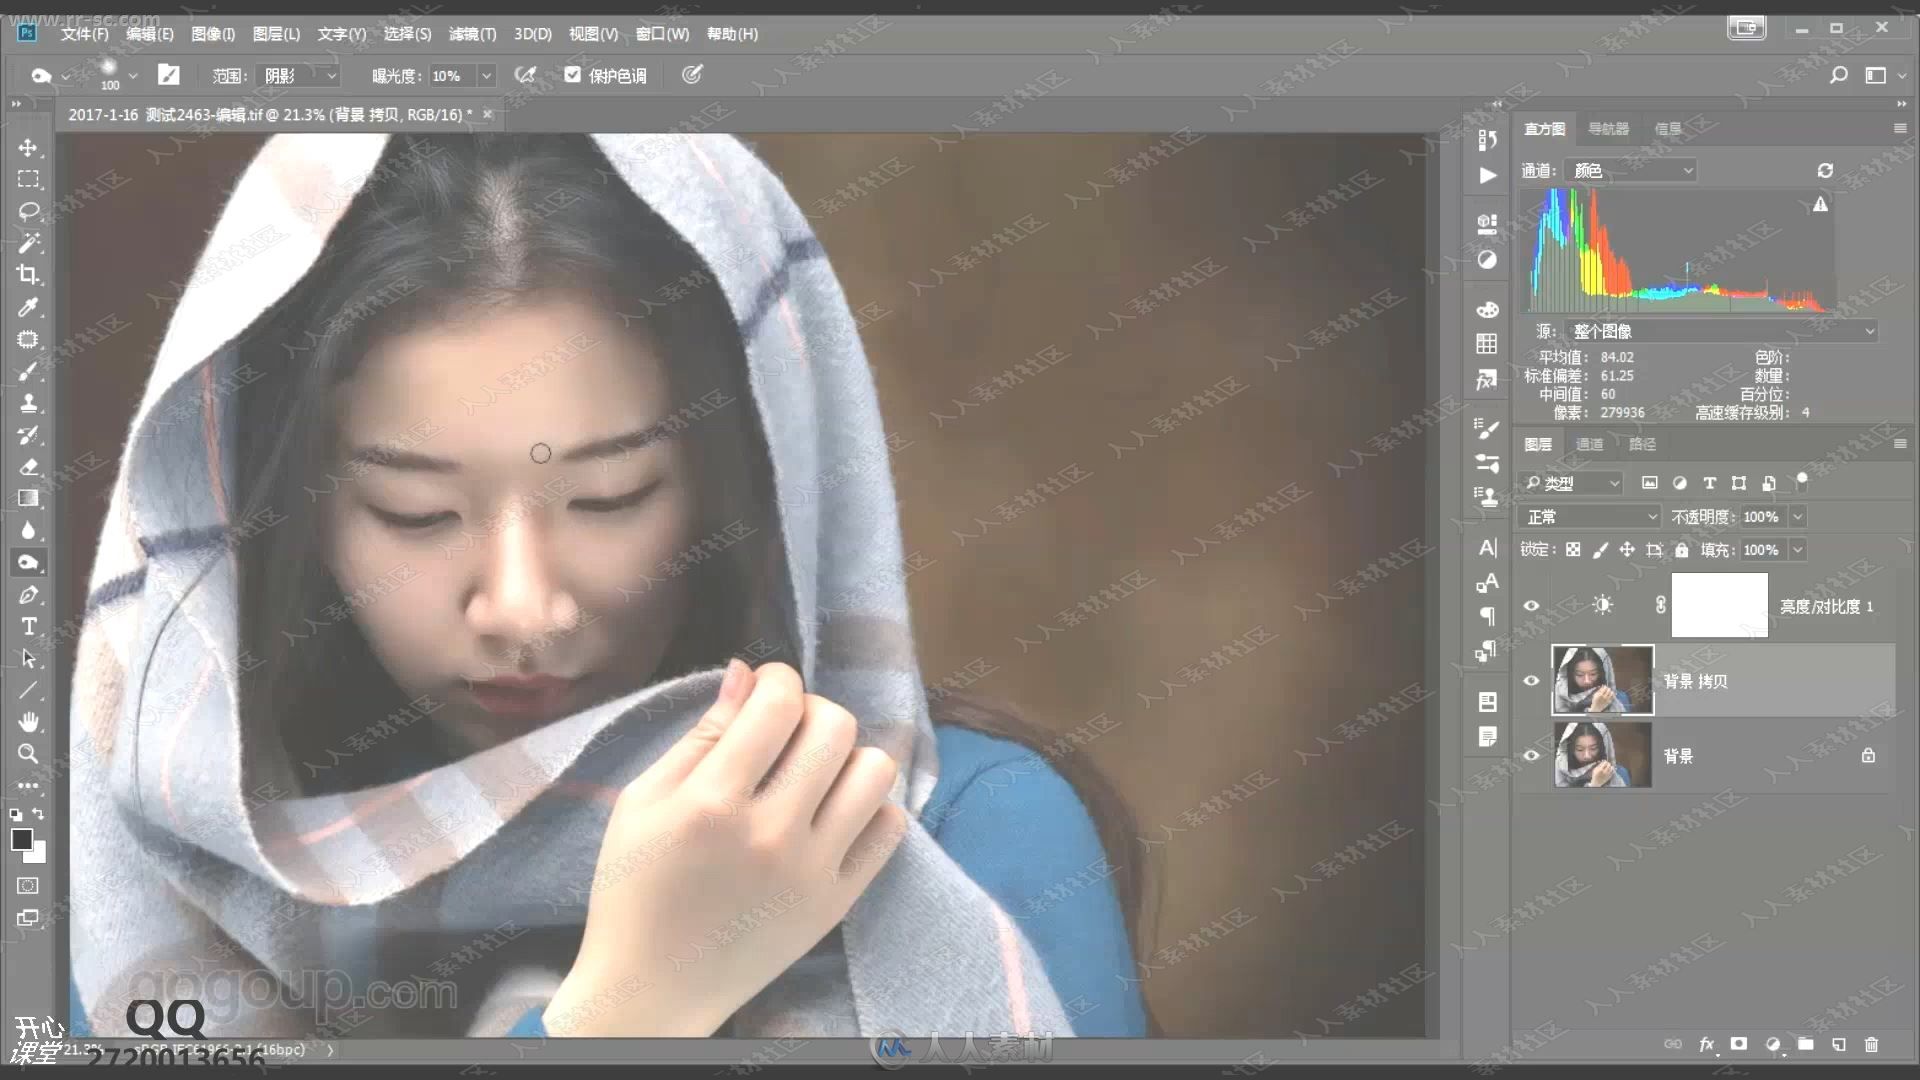Switch to the 通道 tab in layers panel
Viewport: 1920px width, 1080px height.
point(1589,444)
